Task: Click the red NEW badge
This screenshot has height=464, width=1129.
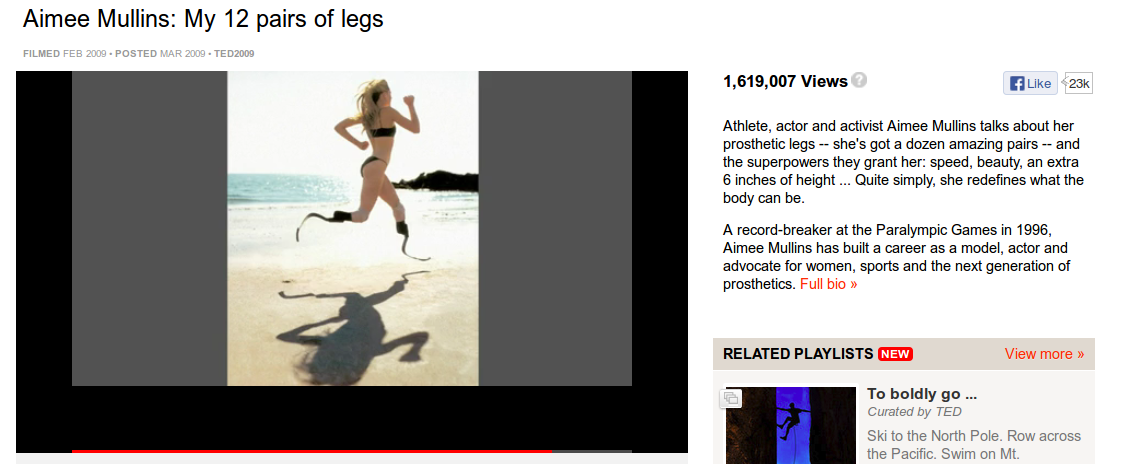Action: tap(895, 354)
